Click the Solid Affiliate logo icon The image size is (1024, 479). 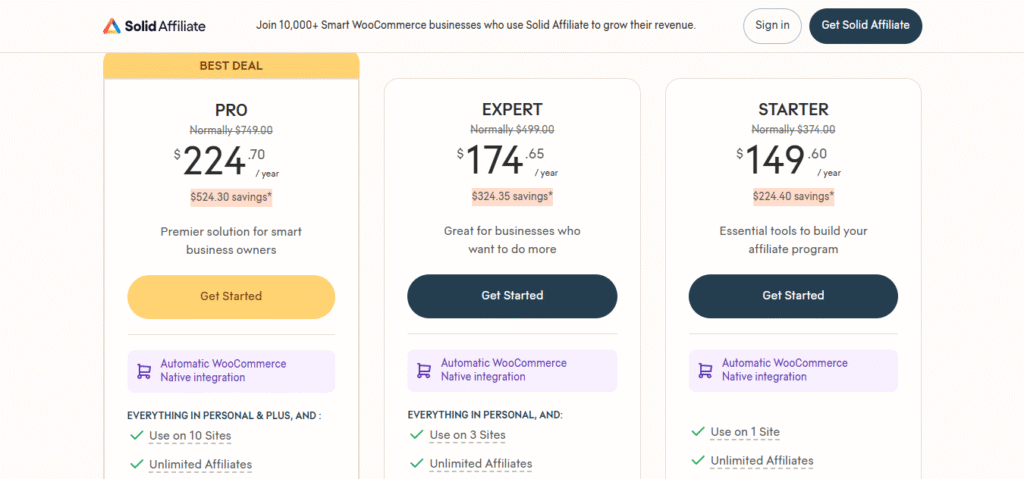112,25
